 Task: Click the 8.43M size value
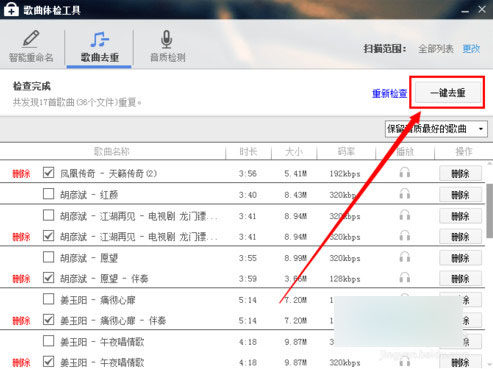pos(295,195)
